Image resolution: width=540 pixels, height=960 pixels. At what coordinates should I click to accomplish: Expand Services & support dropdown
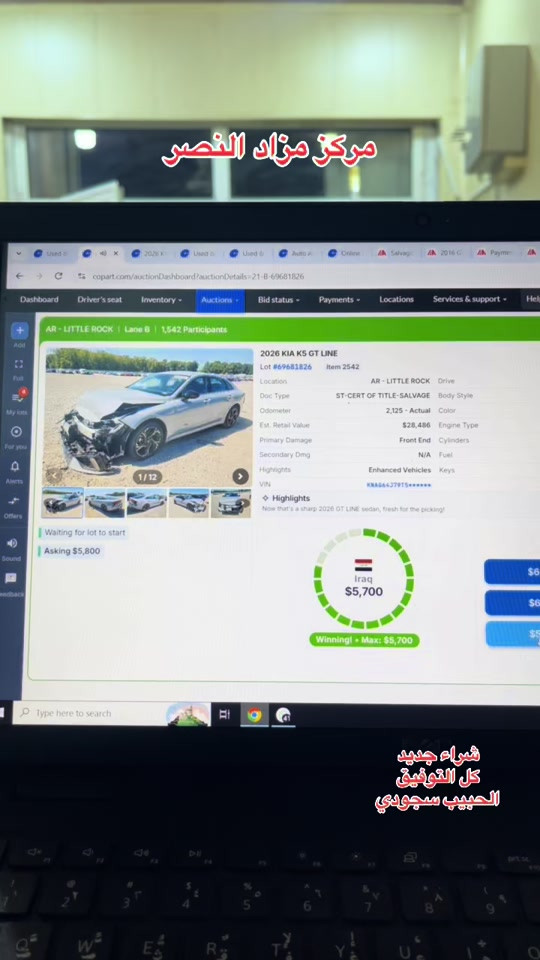[x=470, y=299]
